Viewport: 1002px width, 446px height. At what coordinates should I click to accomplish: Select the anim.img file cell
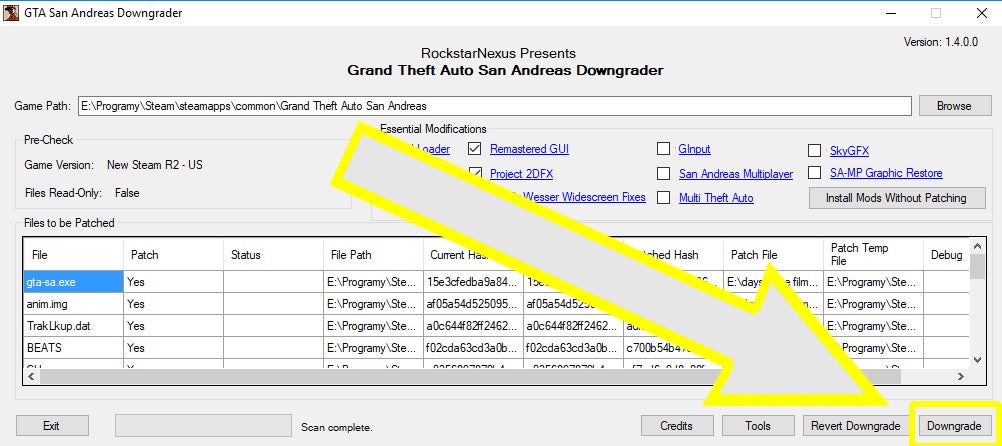coord(73,304)
